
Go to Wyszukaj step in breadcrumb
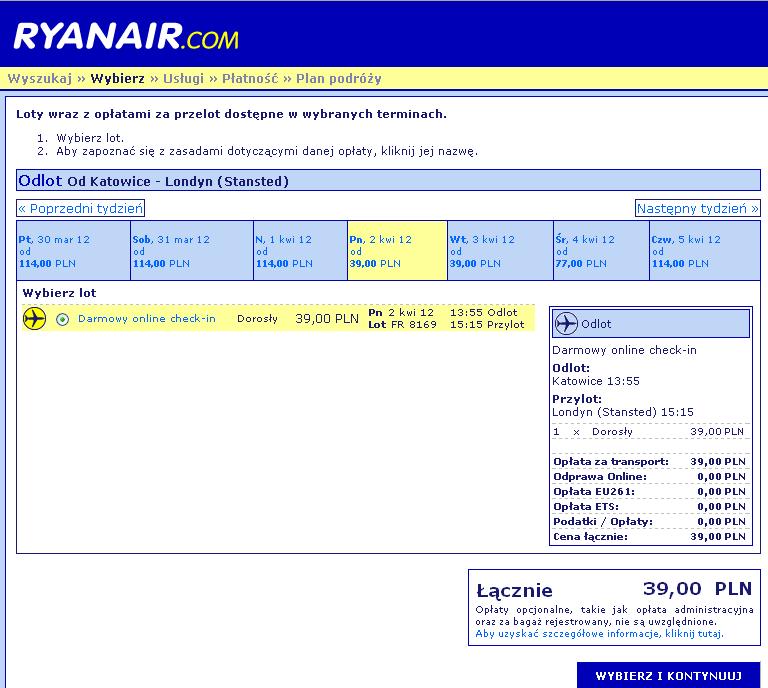[40, 78]
